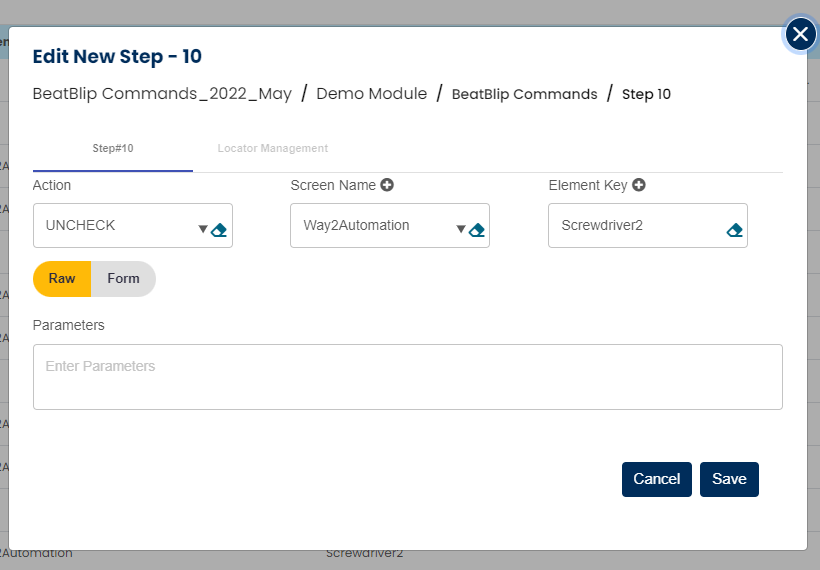Viewport: 820px width, 570px height.
Task: Clear the Action field with eraser icon
Action: coord(221,230)
